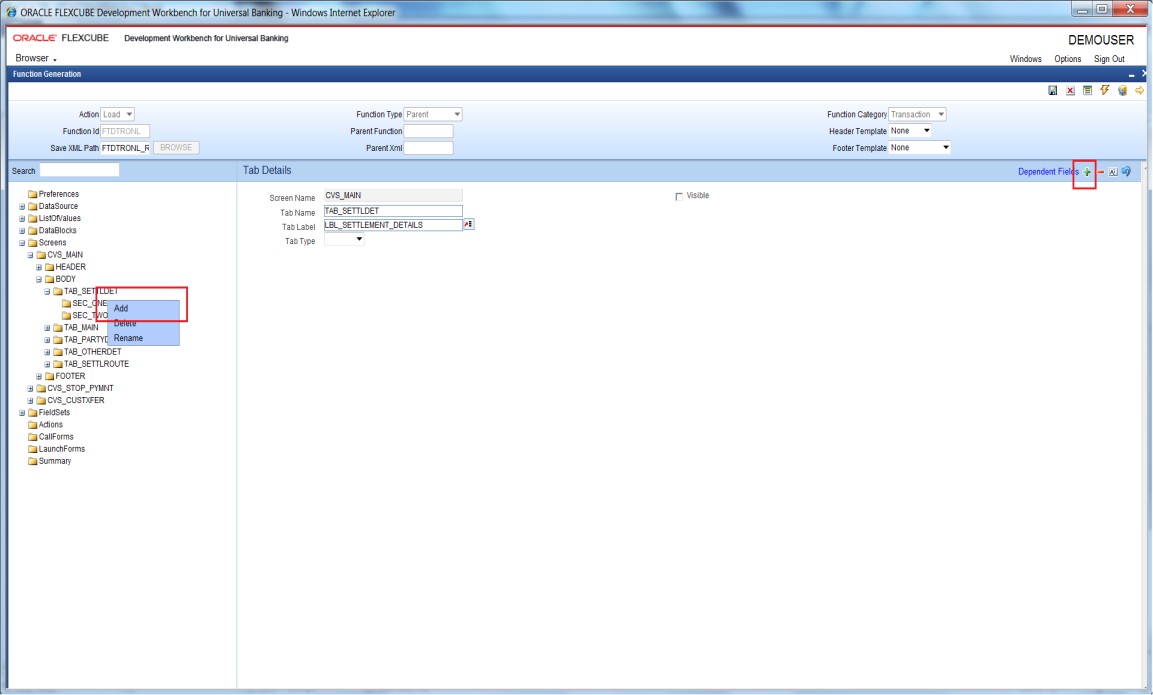Screen dimensions: 1153x695
Task: Click the red X icon in toolbar
Action: (x=1070, y=90)
